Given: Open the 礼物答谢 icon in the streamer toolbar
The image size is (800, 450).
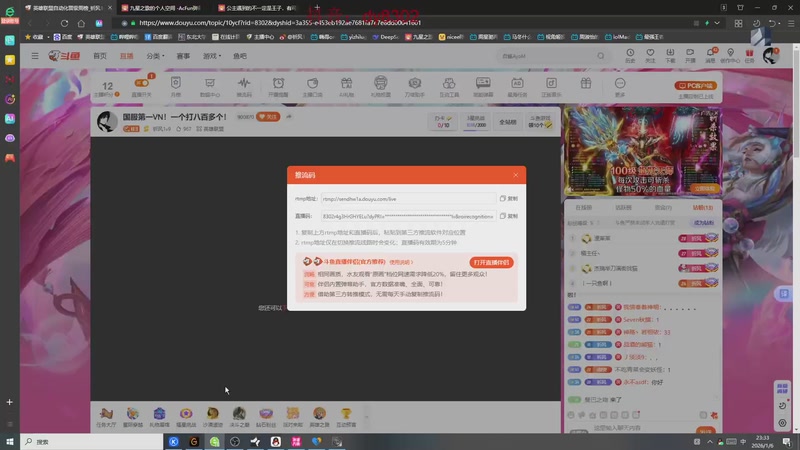Looking at the screenshot, I should tap(381, 86).
